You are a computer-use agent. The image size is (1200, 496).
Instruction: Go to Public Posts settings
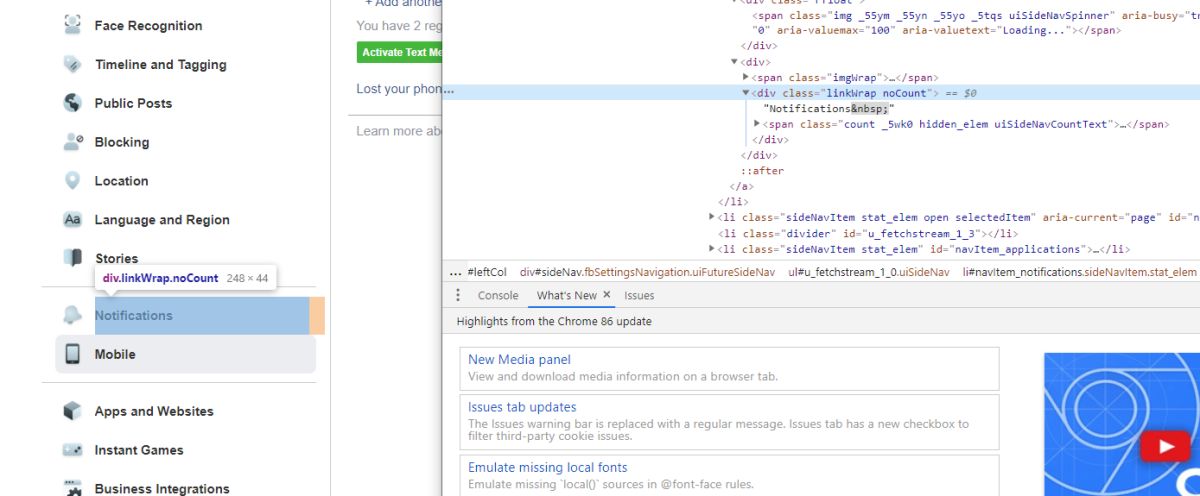[x=133, y=103]
